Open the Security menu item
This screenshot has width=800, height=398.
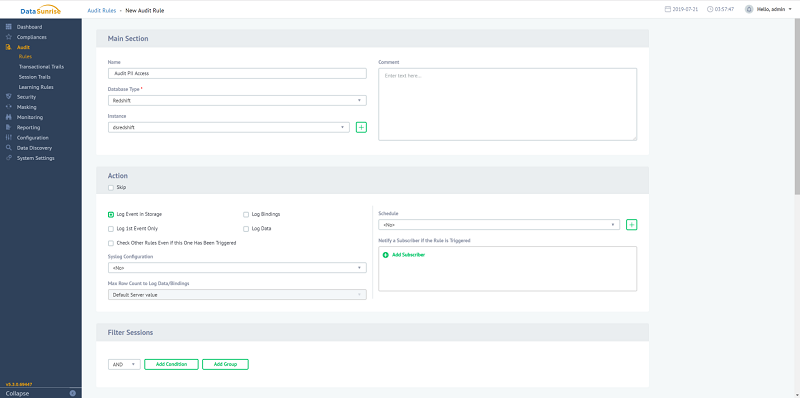point(27,96)
